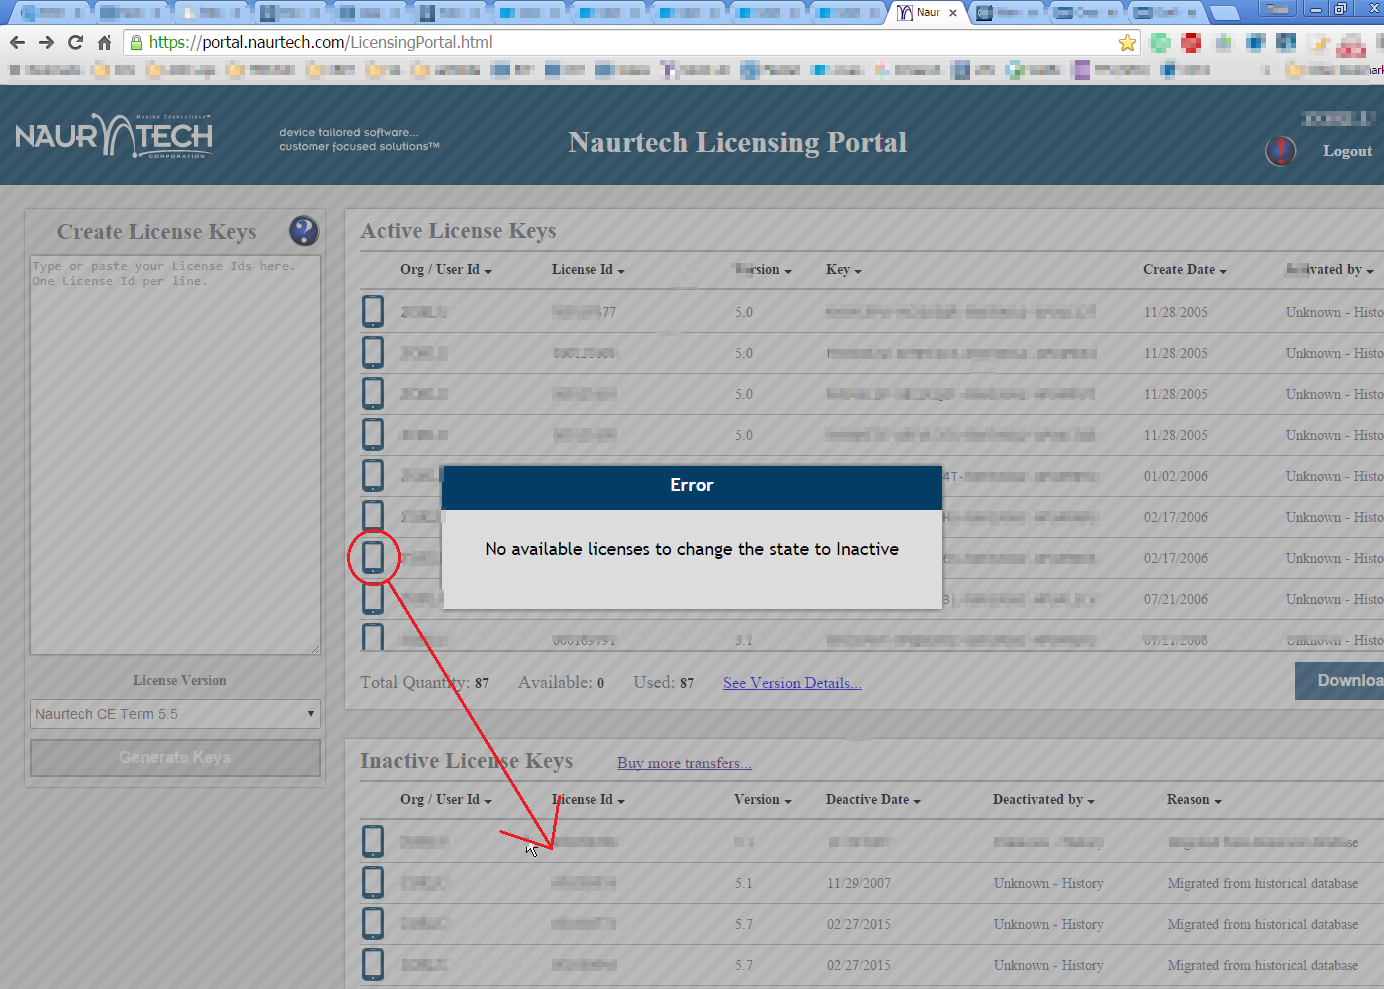Bookmark the page using the star icon
Viewport: 1384px width, 989px height.
tap(1128, 42)
